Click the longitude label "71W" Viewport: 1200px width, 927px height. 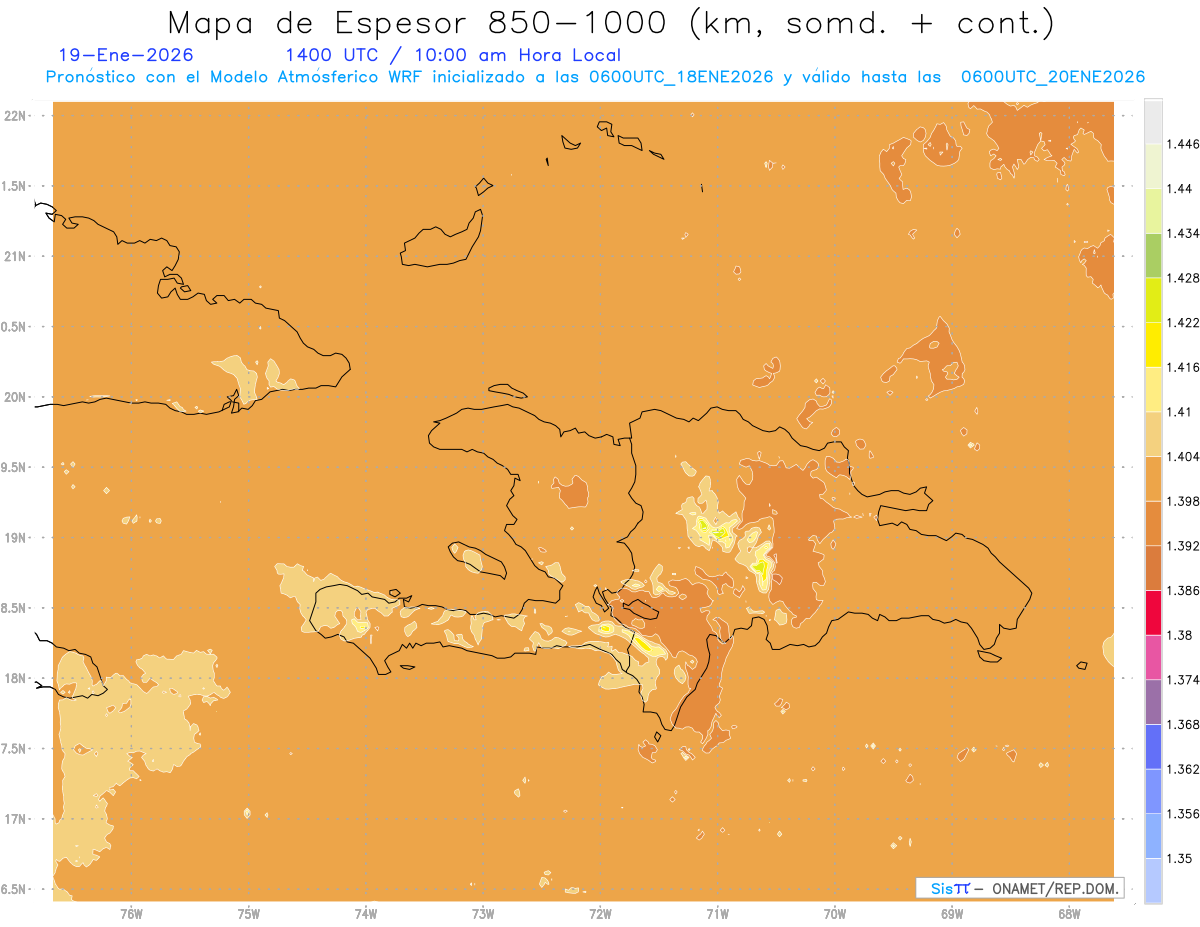717,913
